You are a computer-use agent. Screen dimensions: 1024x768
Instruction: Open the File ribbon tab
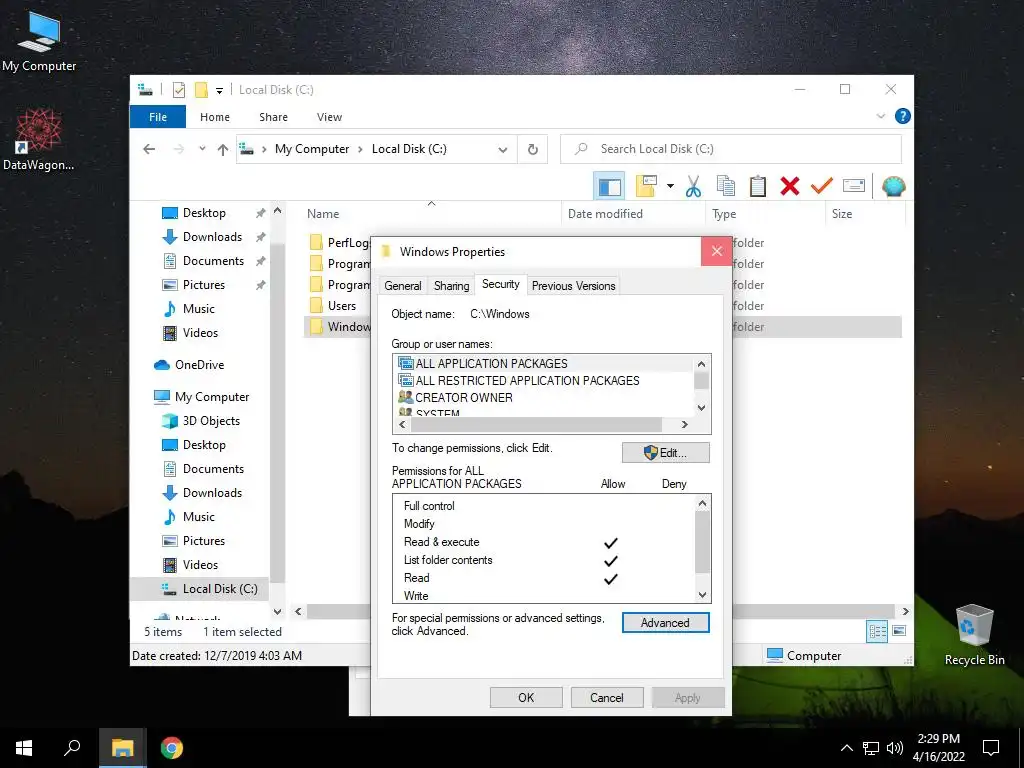[x=157, y=117]
